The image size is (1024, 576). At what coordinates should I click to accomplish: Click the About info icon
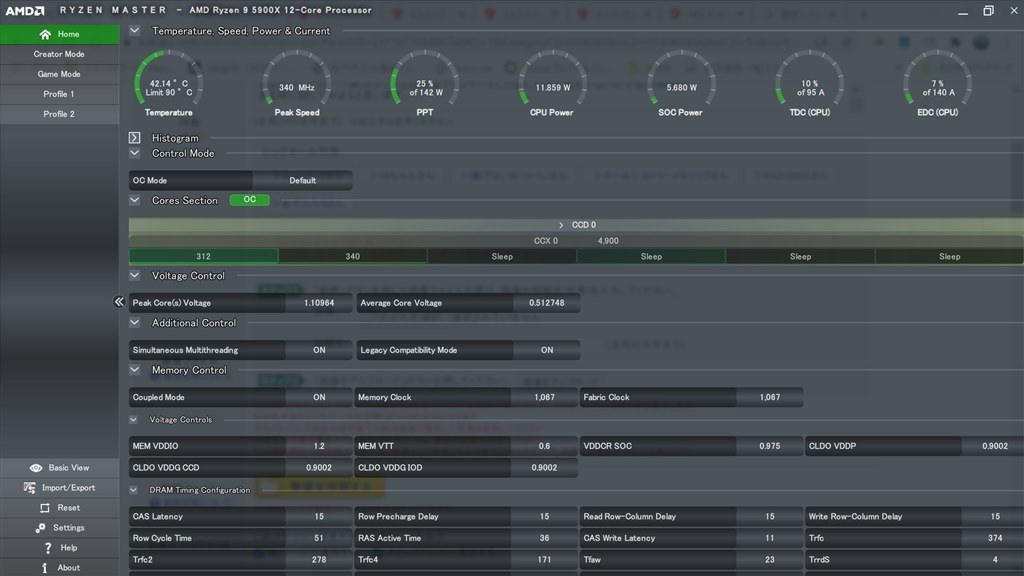(x=44, y=568)
